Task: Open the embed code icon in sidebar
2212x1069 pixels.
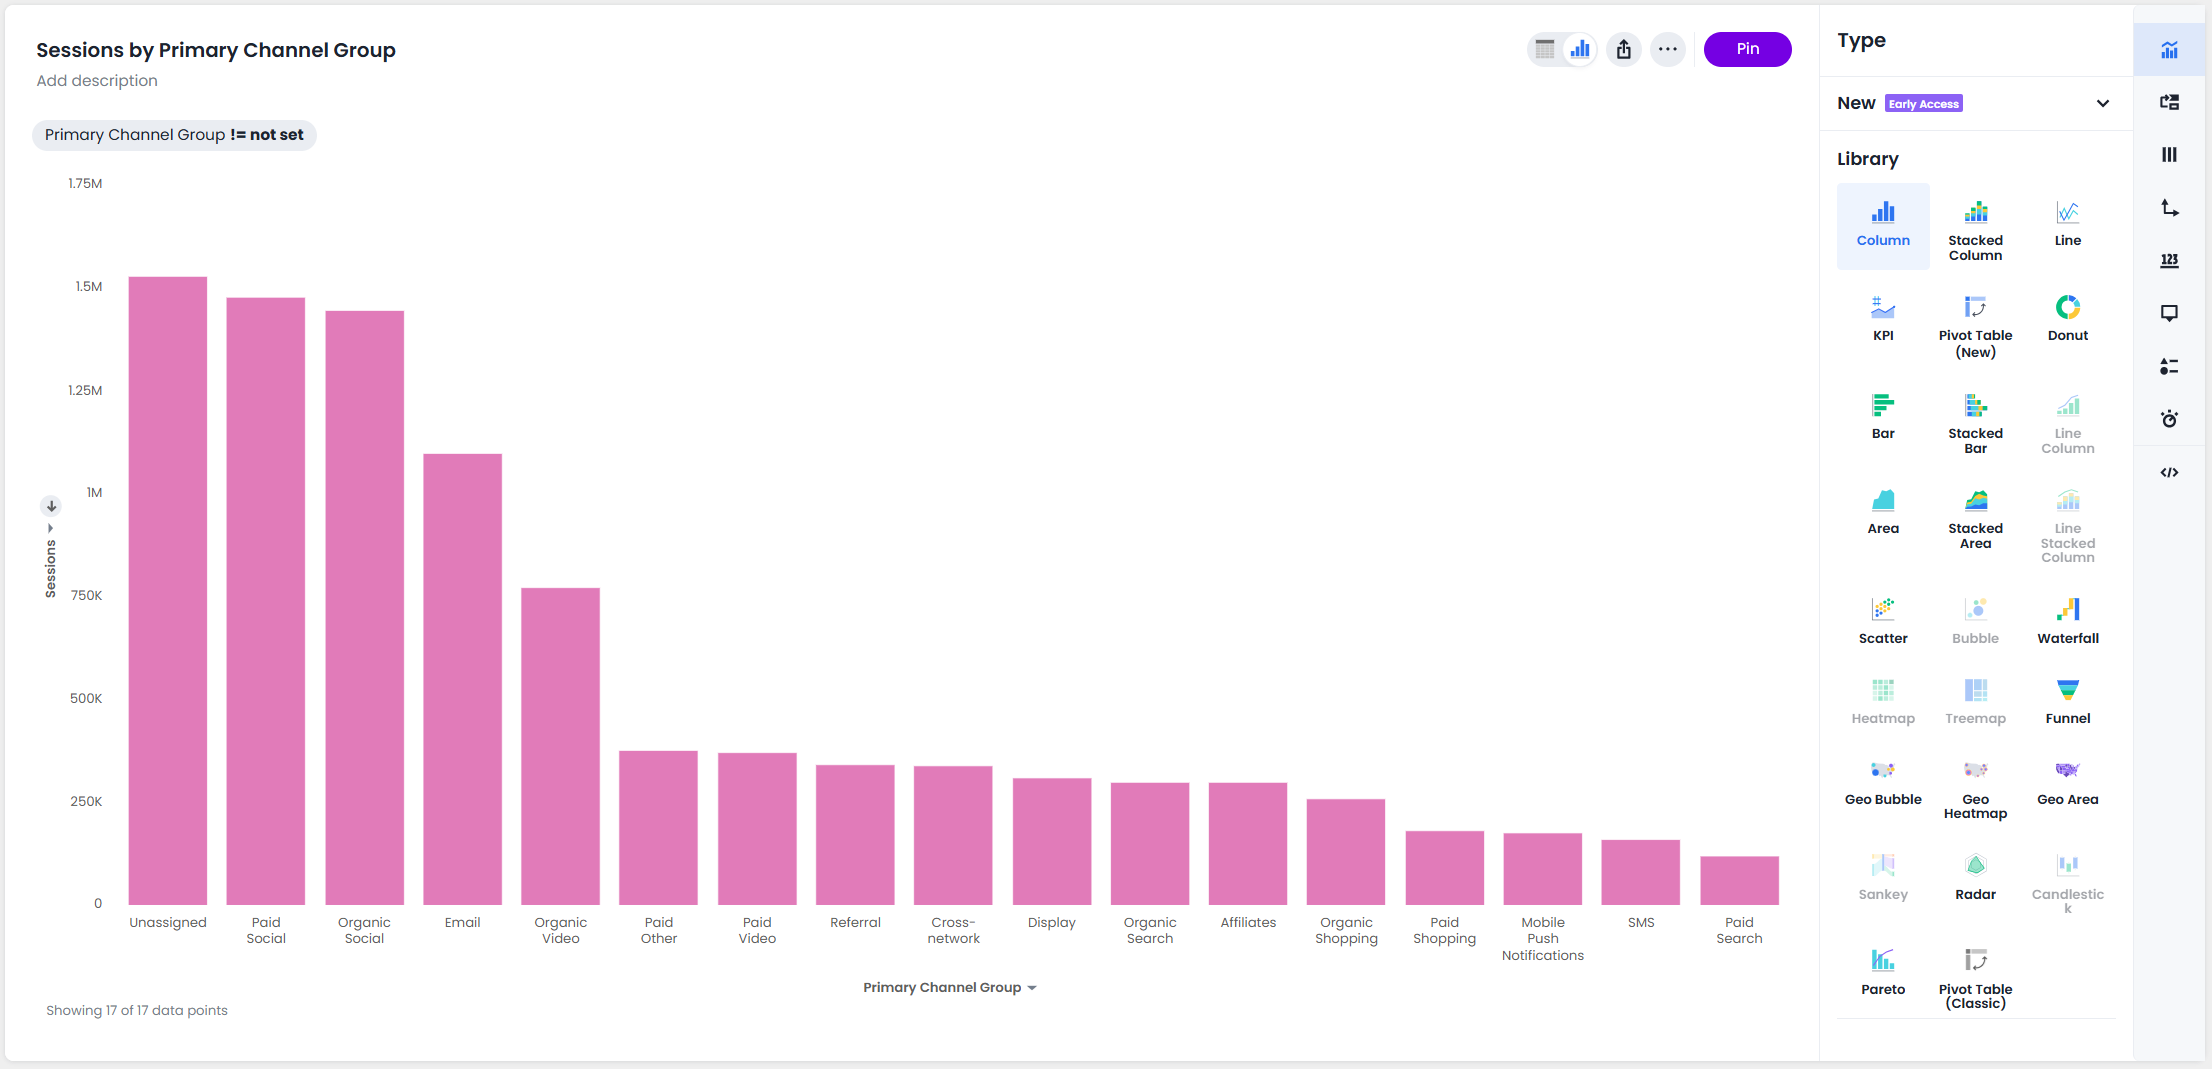Action: pos(2169,472)
